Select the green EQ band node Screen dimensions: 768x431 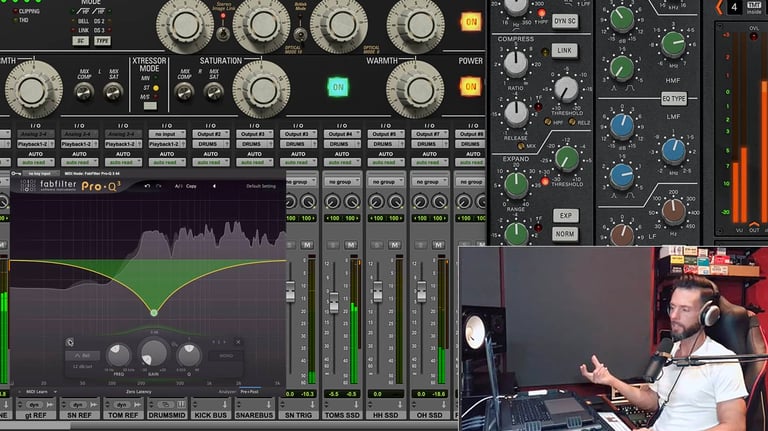[x=154, y=312]
